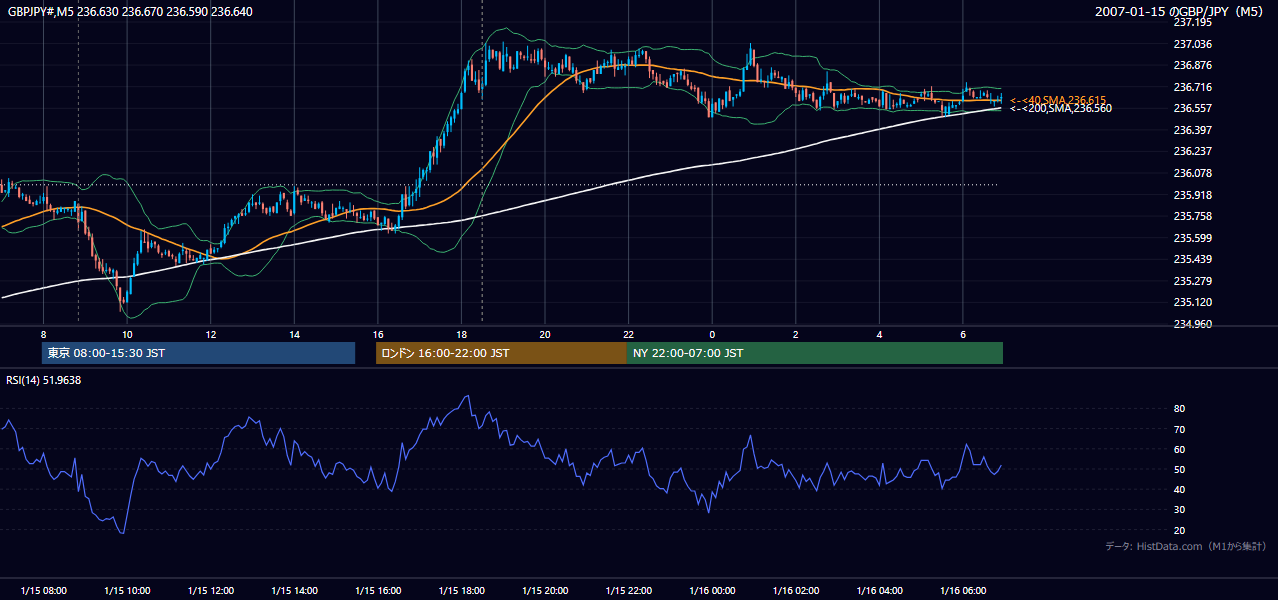Click hour label 22 under the price chart
1278x600 pixels.
628,334
